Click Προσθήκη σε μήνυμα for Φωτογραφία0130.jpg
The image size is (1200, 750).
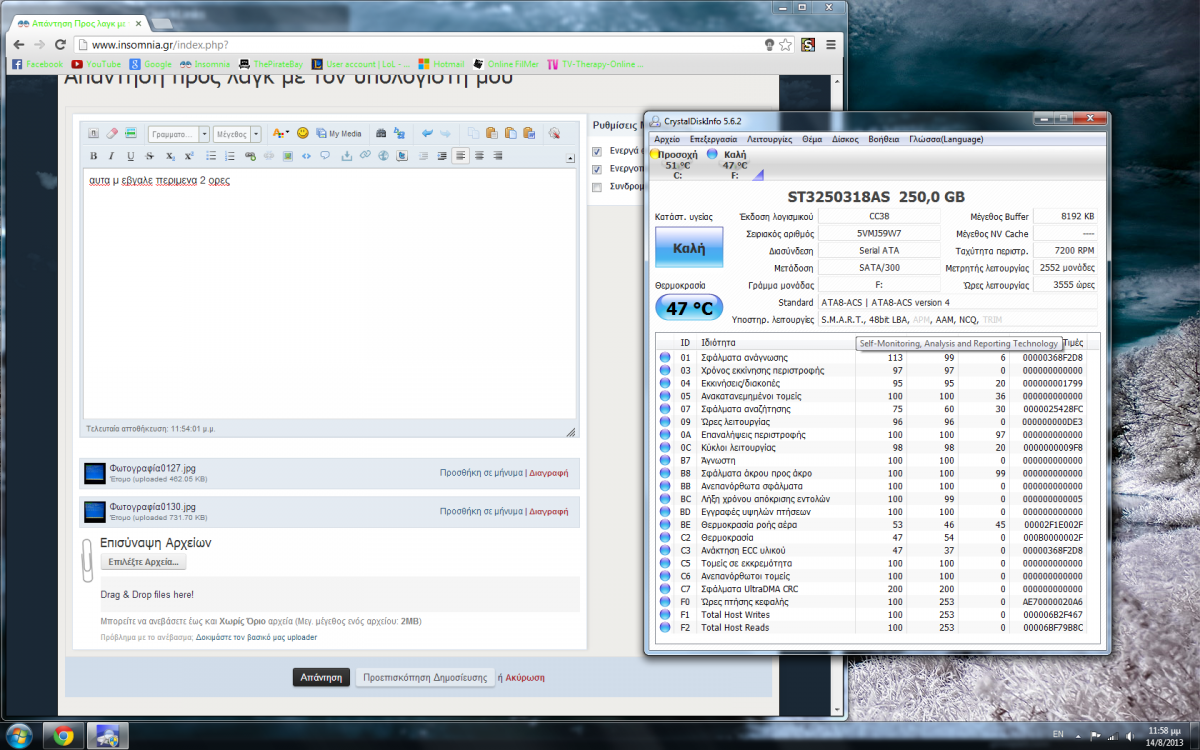click(481, 510)
